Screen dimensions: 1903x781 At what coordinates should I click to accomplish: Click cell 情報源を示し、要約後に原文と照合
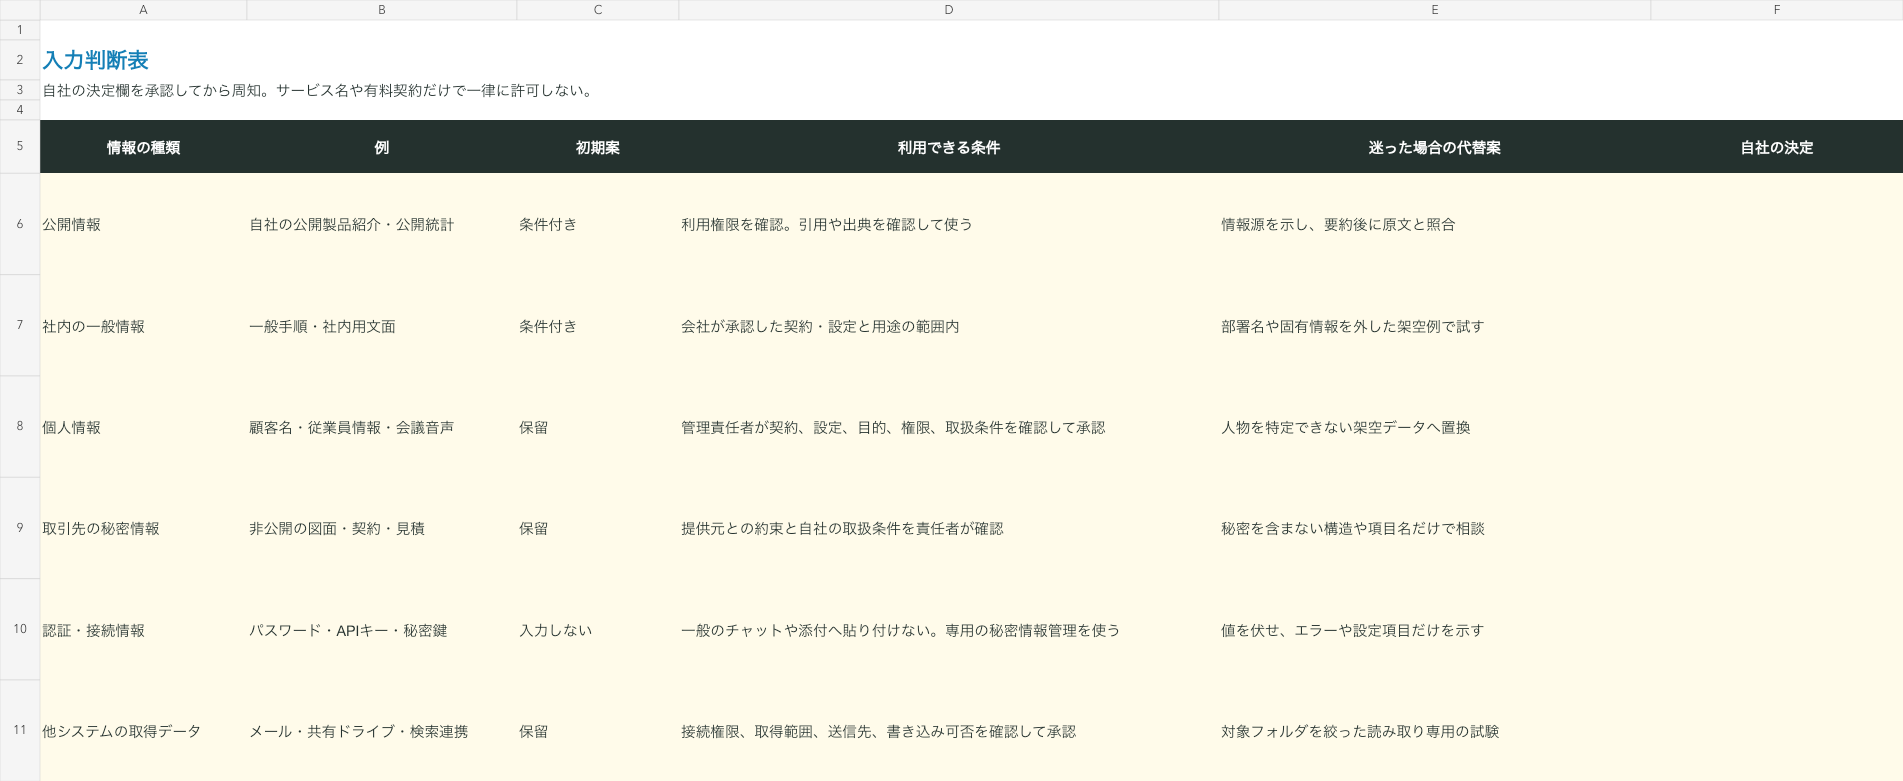[1435, 224]
